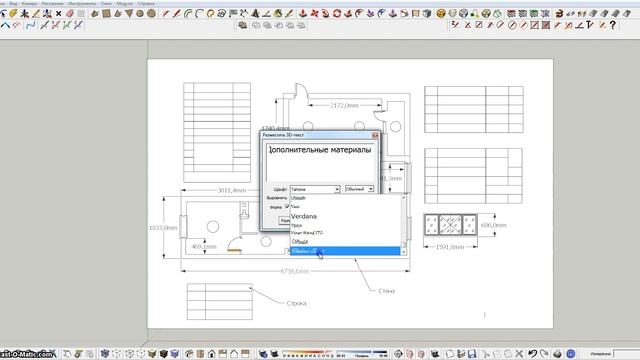The width and height of the screenshot is (640, 360).
Task: Toggle the Форма checkbox in 3D text dialog
Action: click(287, 207)
